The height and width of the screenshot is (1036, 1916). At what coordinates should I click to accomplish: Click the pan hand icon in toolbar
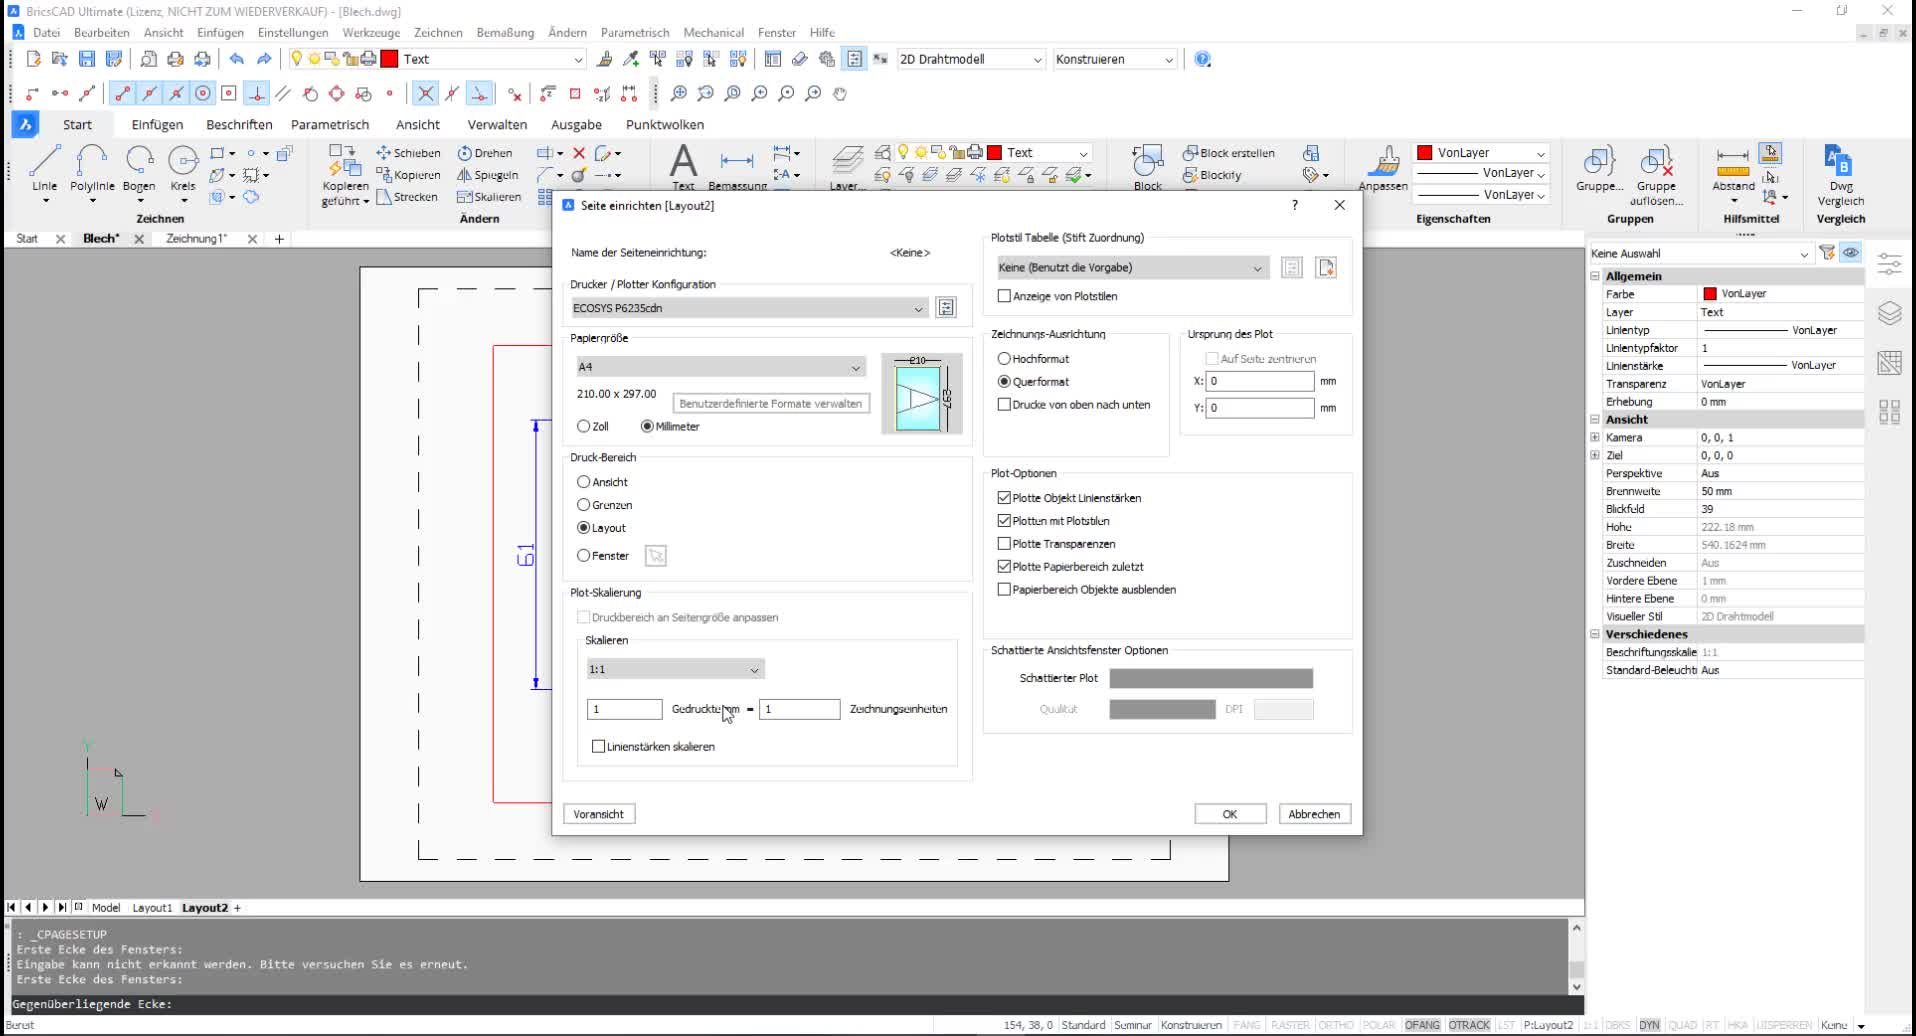click(x=840, y=93)
